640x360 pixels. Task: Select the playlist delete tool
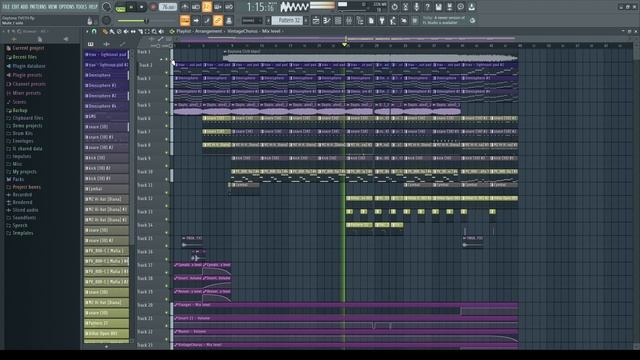pos(119,31)
